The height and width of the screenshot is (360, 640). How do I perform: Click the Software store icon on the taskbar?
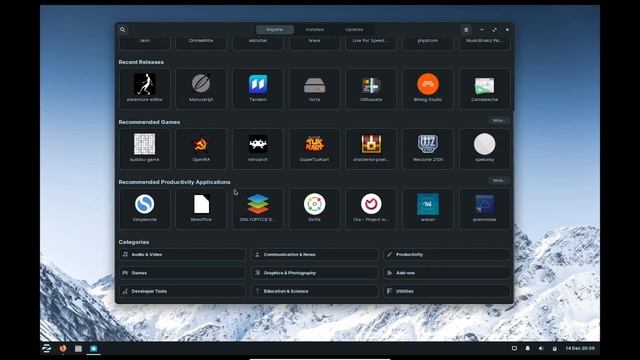[93, 348]
